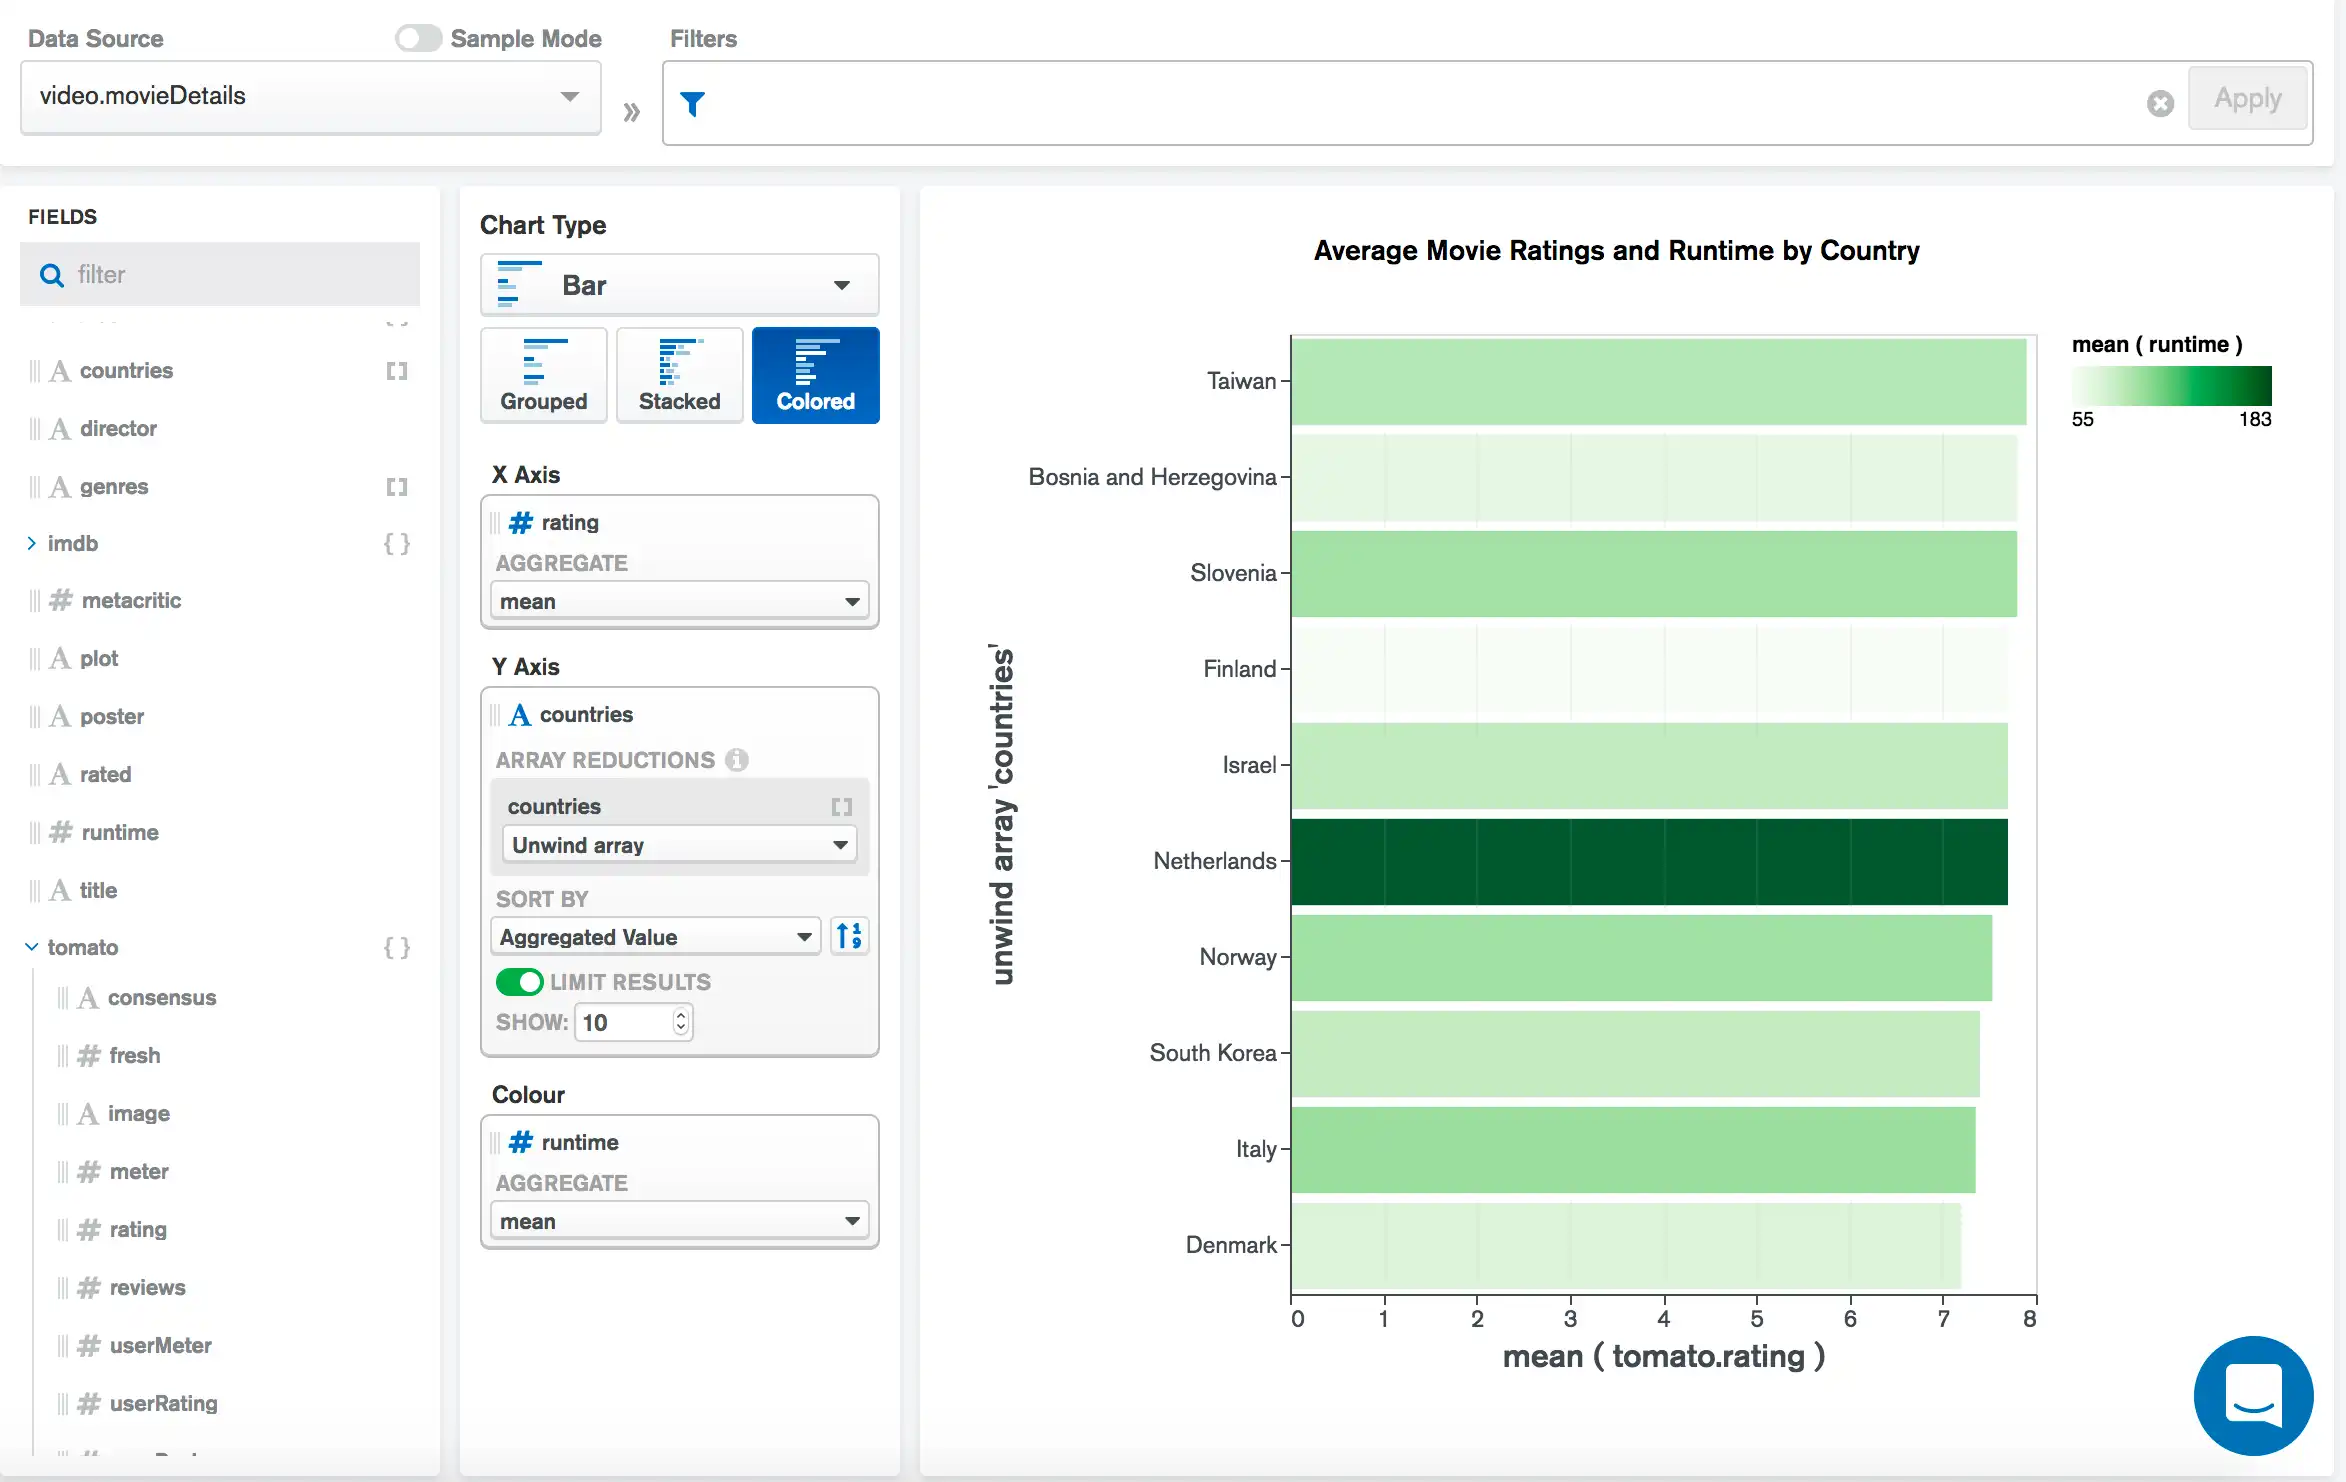Click the Grouped bar chart icon
The height and width of the screenshot is (1482, 2346).
(543, 372)
